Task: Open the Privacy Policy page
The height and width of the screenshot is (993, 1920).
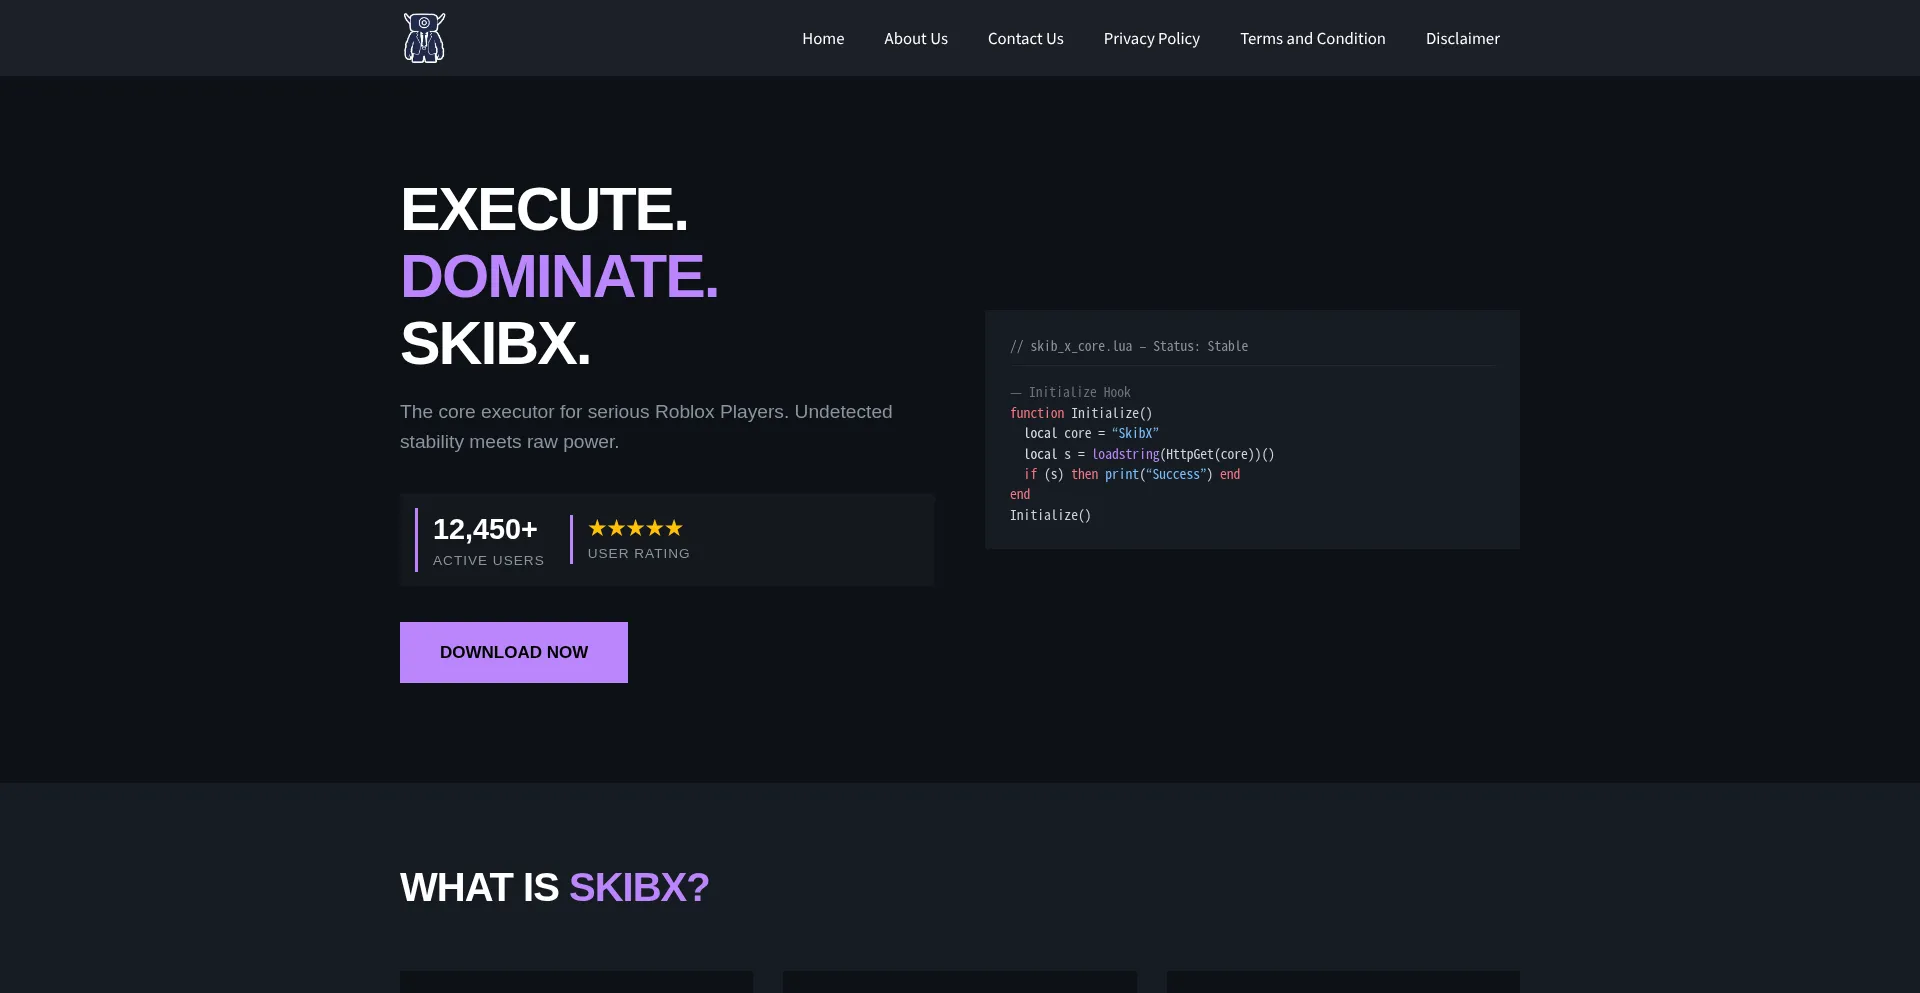Action: [1152, 38]
